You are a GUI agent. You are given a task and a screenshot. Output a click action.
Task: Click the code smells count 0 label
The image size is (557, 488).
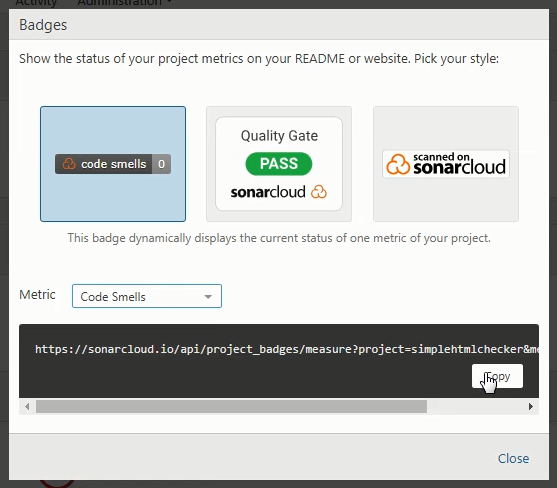click(161, 164)
